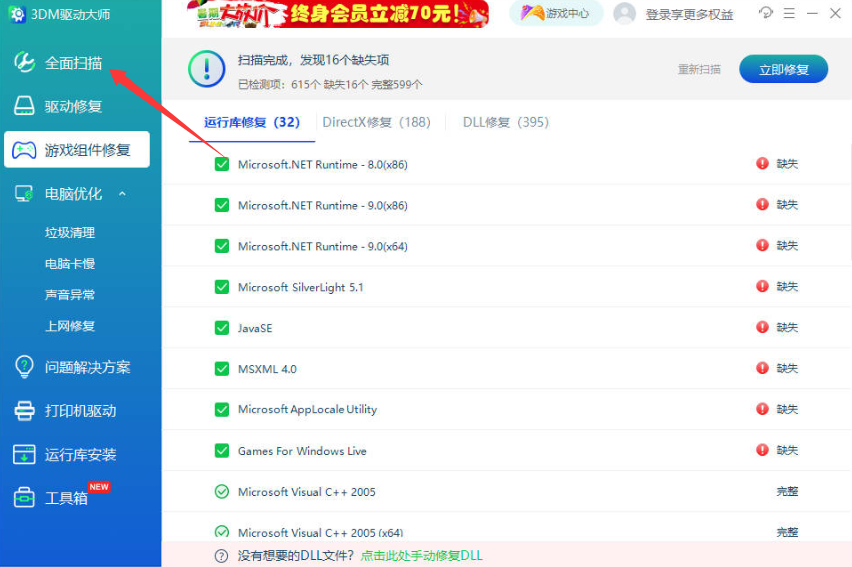Click the printer driver icon
The width and height of the screenshot is (852, 567).
click(x=24, y=411)
